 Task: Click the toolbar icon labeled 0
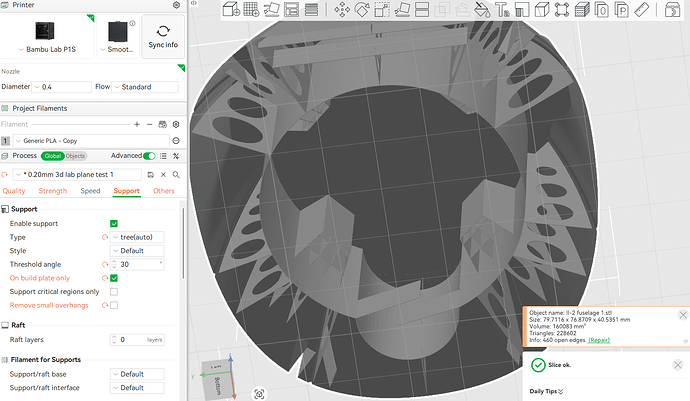[602, 9]
